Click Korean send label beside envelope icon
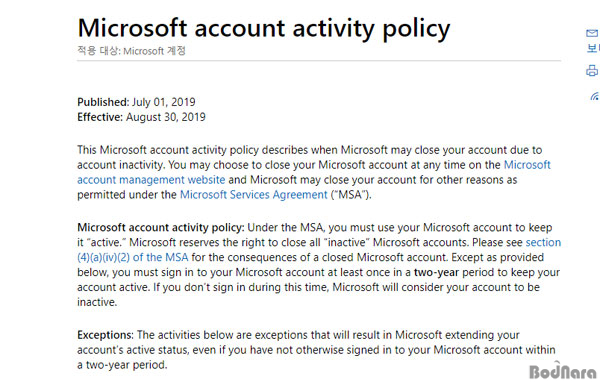Image resolution: width=600 pixels, height=382 pixels. [x=593, y=48]
